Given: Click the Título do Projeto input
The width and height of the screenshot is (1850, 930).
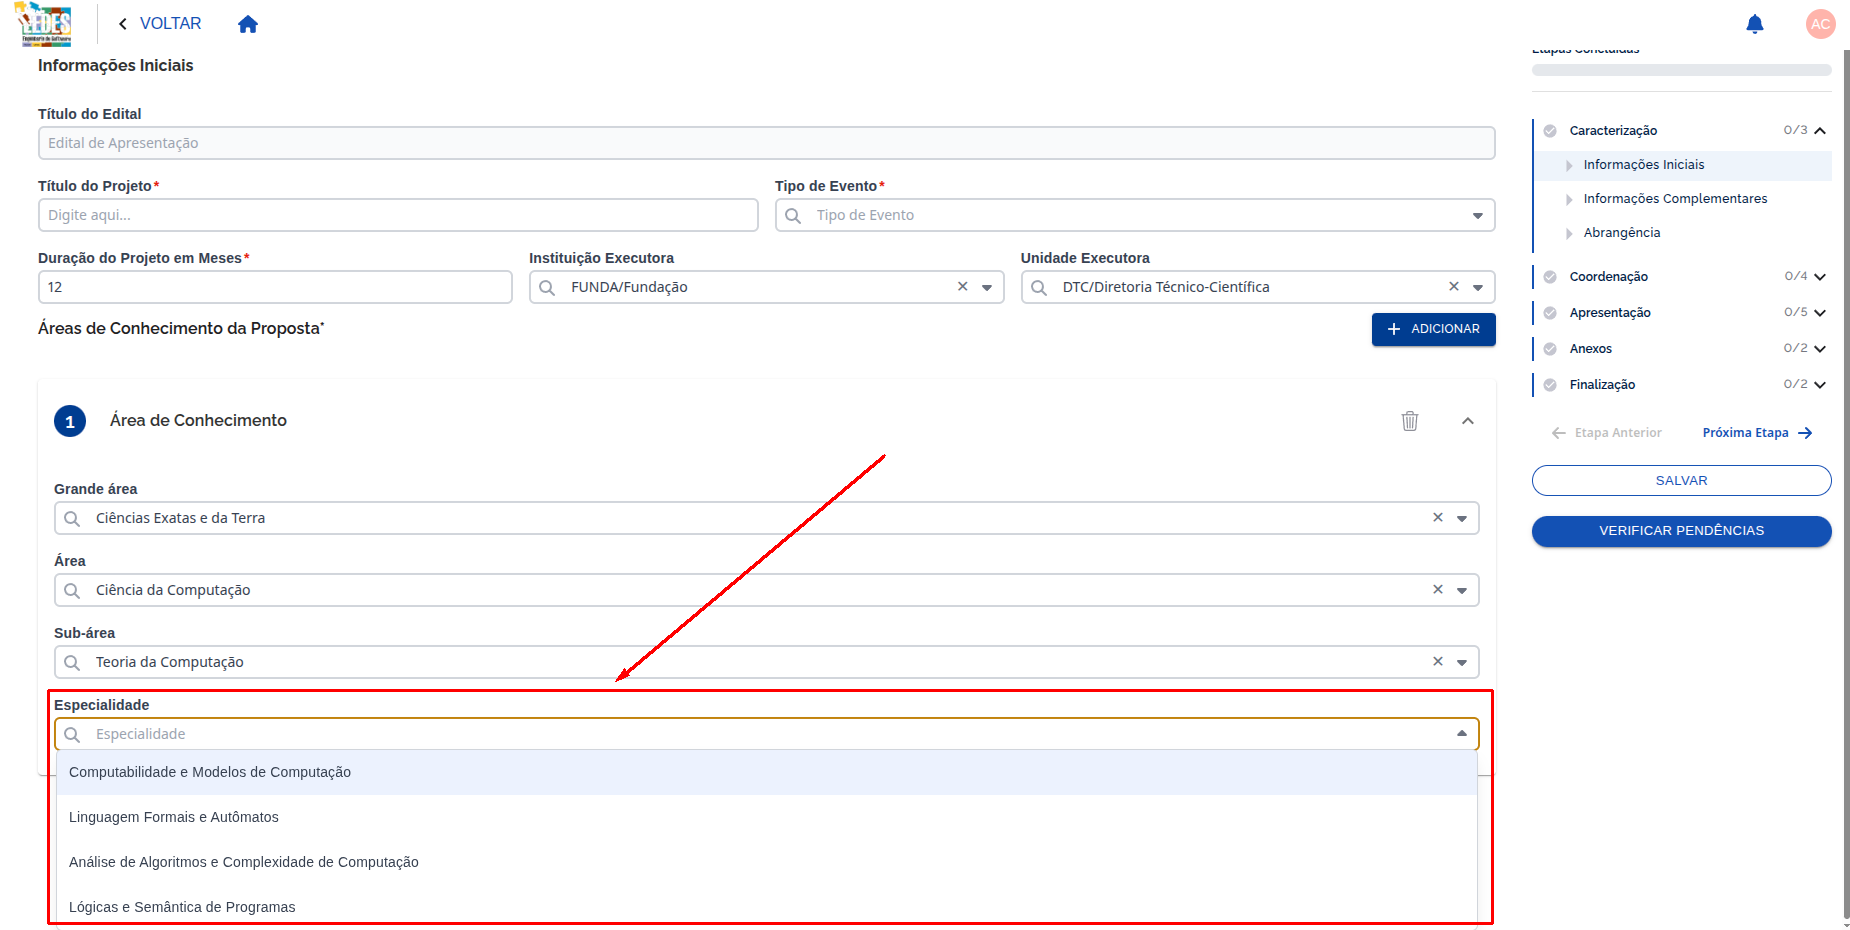Looking at the screenshot, I should coord(398,215).
